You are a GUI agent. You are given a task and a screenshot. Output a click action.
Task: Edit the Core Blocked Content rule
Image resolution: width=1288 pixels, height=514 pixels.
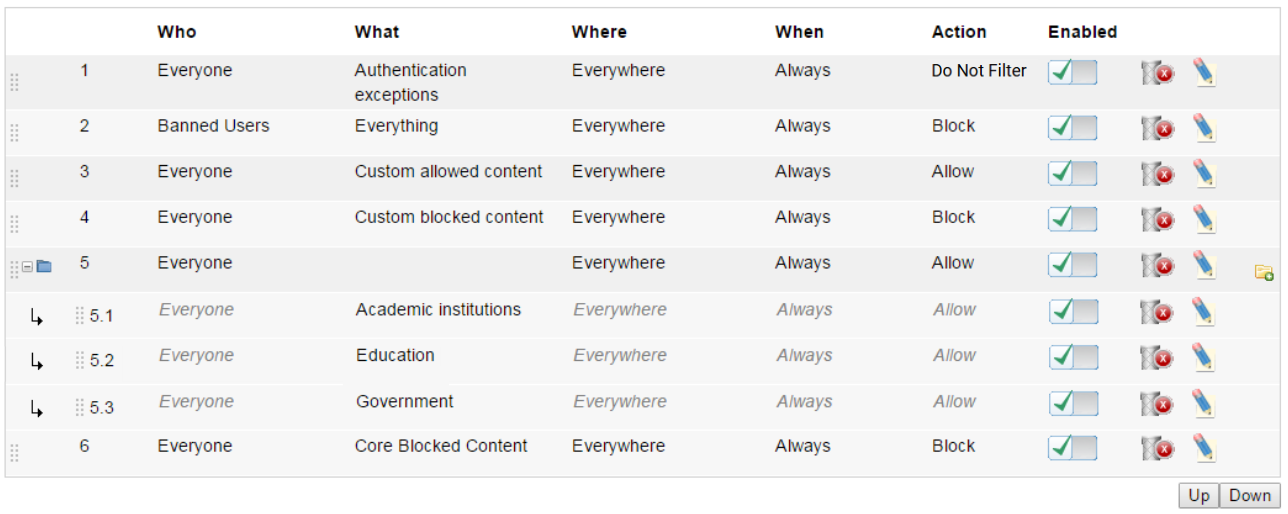tap(1205, 448)
